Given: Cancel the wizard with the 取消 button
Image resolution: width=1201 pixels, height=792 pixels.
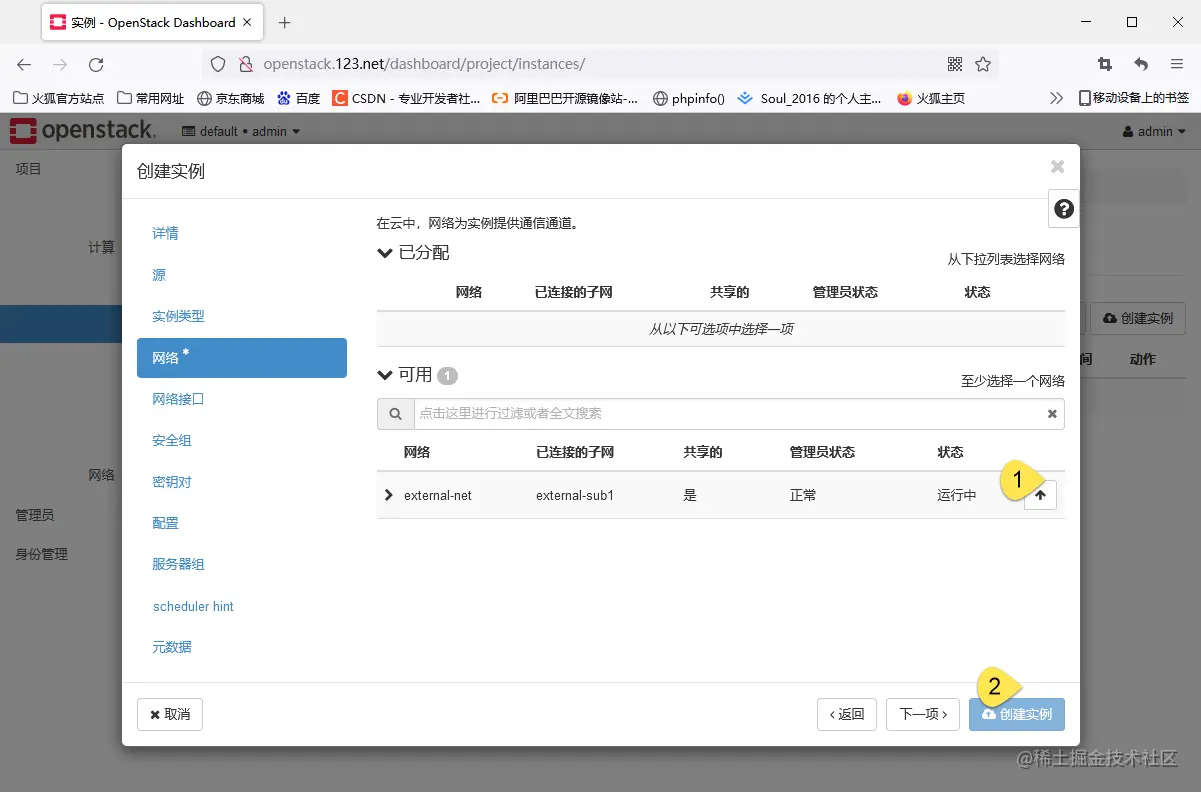Looking at the screenshot, I should pyautogui.click(x=169, y=714).
